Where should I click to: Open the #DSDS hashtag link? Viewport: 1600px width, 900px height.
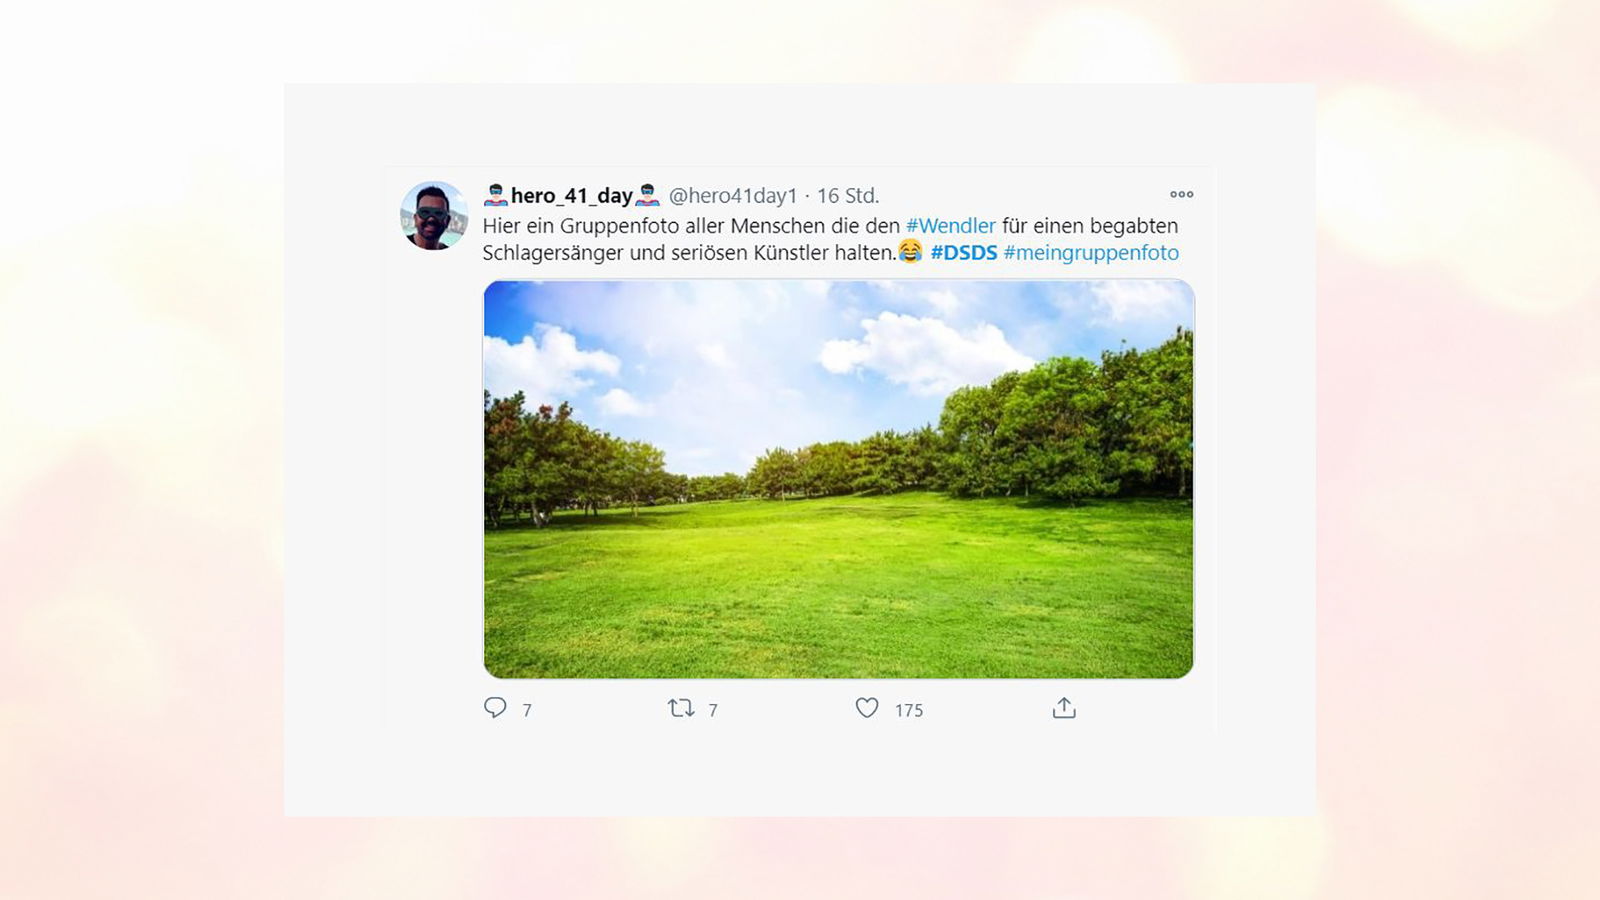coord(964,253)
